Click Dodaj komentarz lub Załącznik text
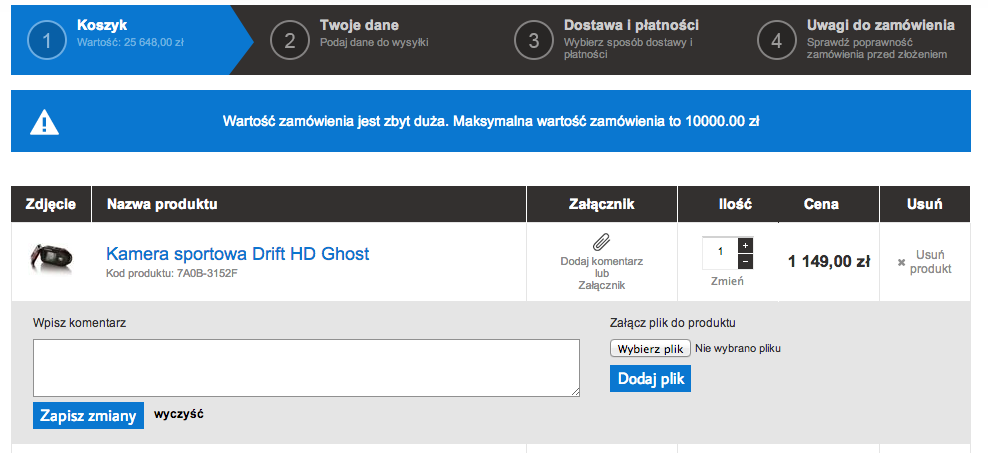Screen dimensions: 988x453 (x=602, y=273)
